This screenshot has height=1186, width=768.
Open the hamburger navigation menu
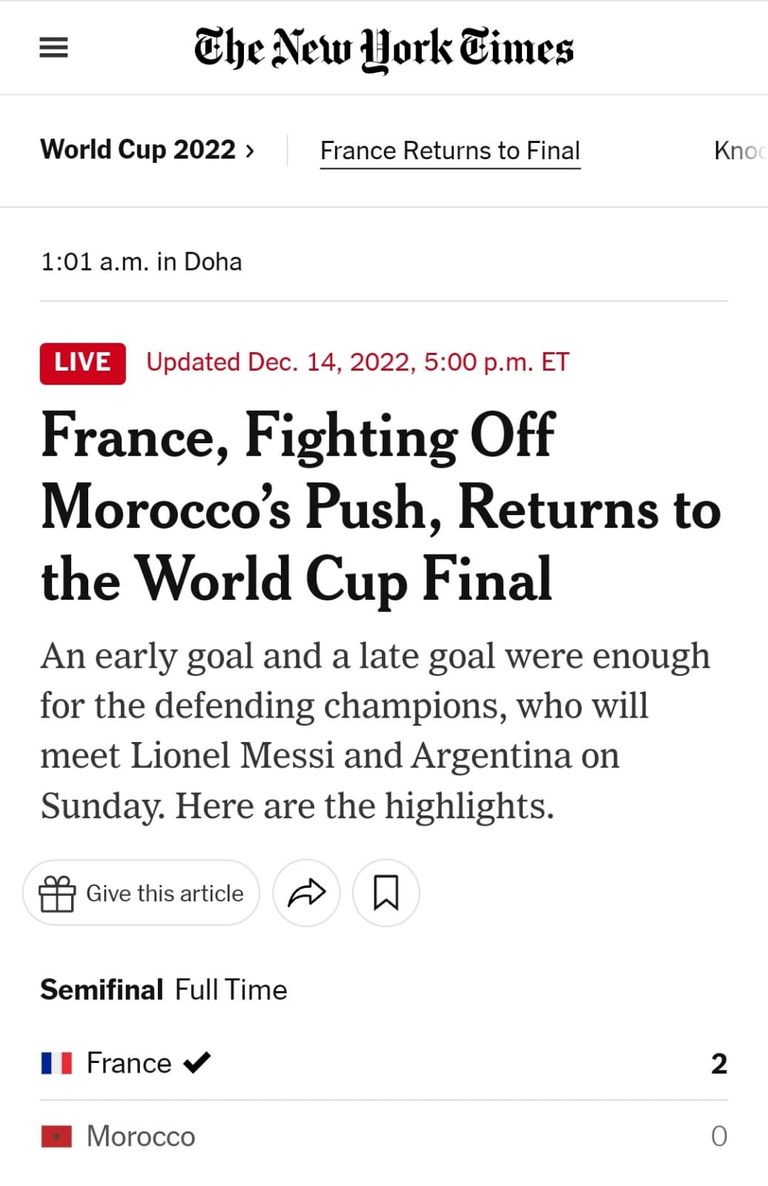point(53,48)
